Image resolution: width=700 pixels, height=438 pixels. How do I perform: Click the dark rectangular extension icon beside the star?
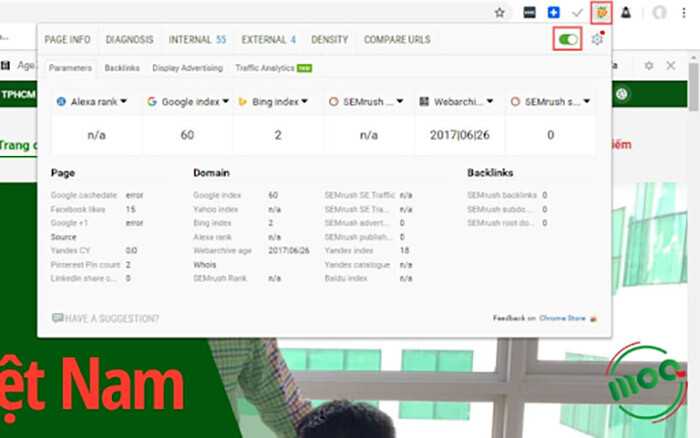click(x=529, y=13)
